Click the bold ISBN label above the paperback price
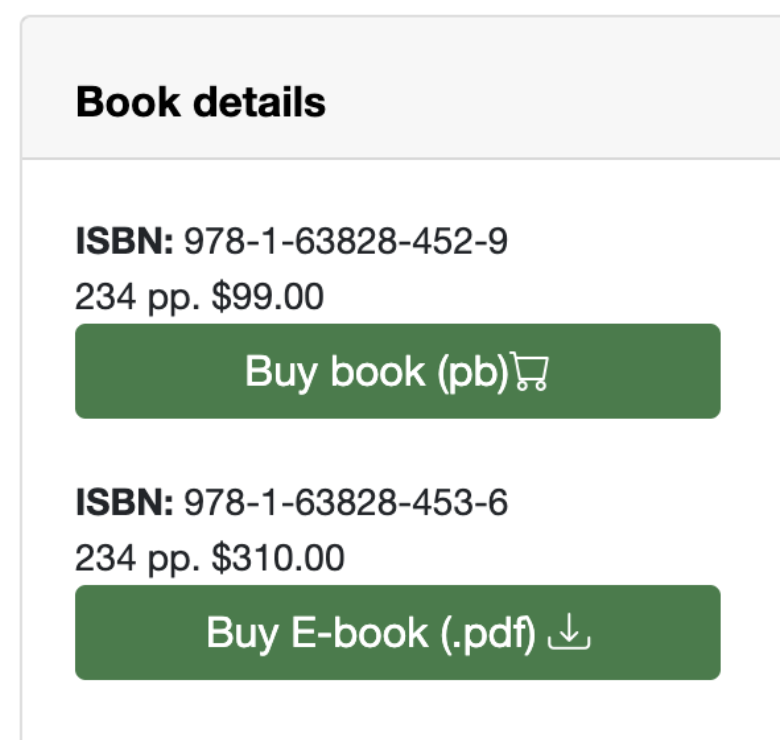The image size is (780, 740). point(125,242)
